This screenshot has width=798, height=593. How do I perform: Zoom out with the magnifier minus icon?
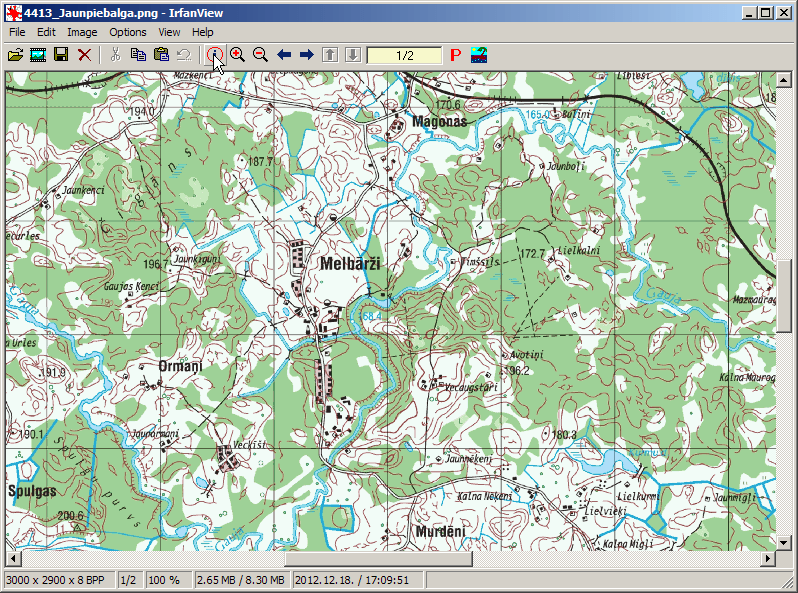[x=260, y=54]
